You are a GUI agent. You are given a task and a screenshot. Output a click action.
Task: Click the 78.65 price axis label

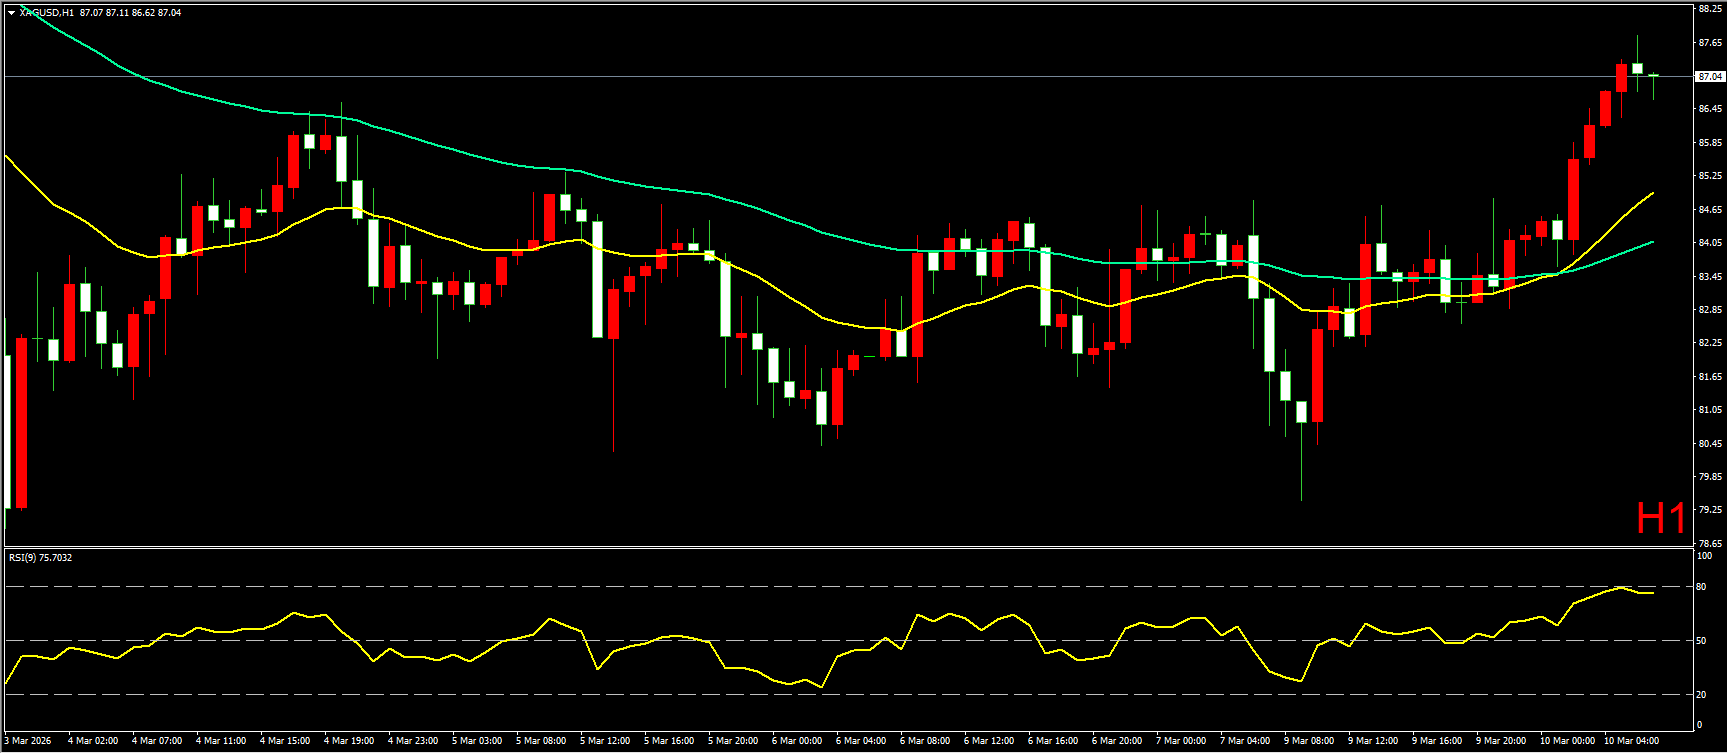pyautogui.click(x=1709, y=543)
